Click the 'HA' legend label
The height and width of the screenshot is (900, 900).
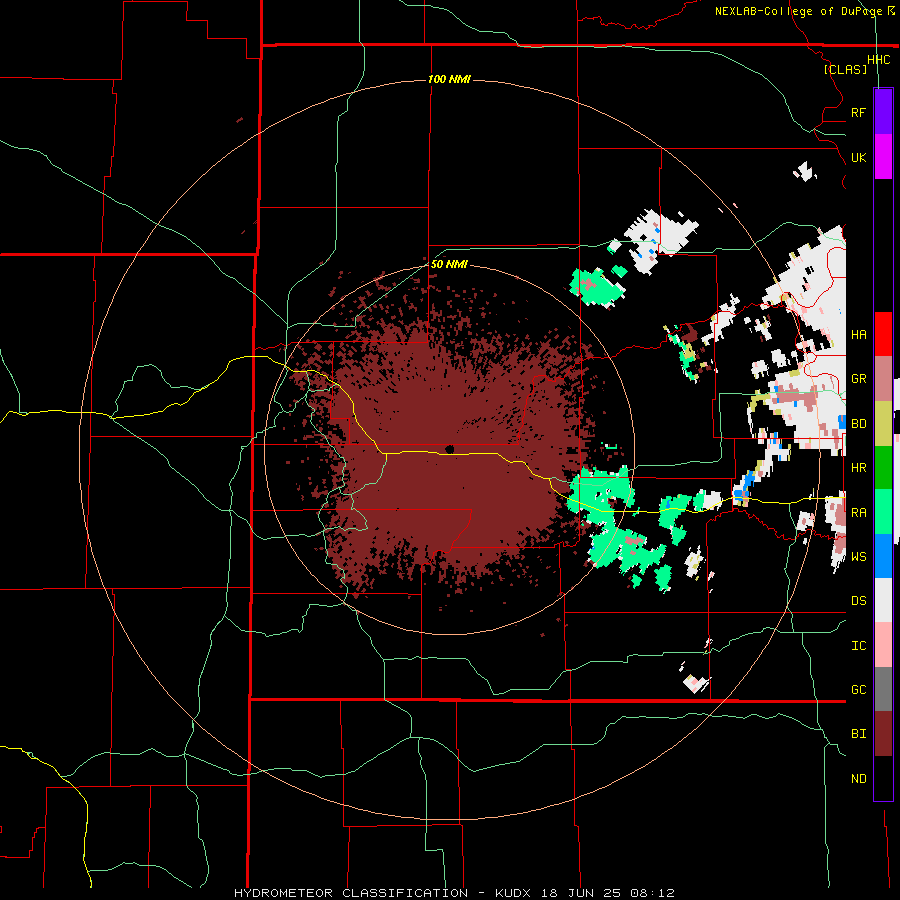[x=858, y=335]
